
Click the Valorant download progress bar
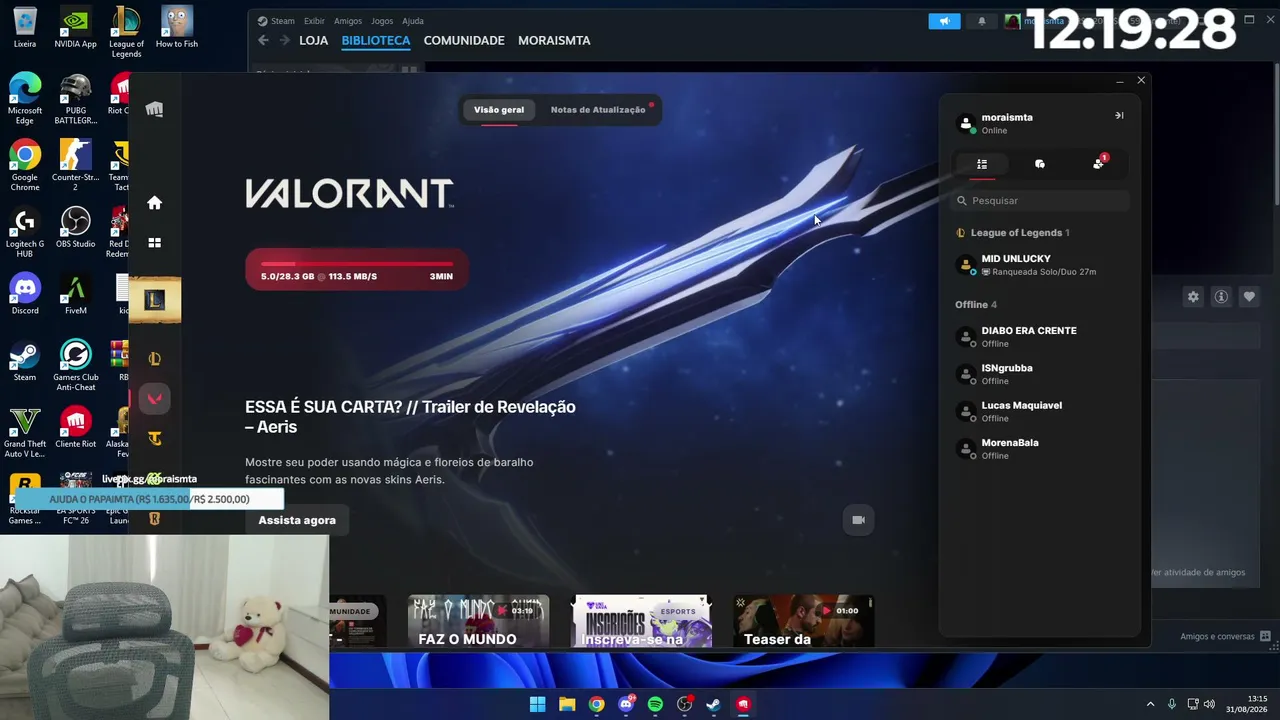(357, 270)
